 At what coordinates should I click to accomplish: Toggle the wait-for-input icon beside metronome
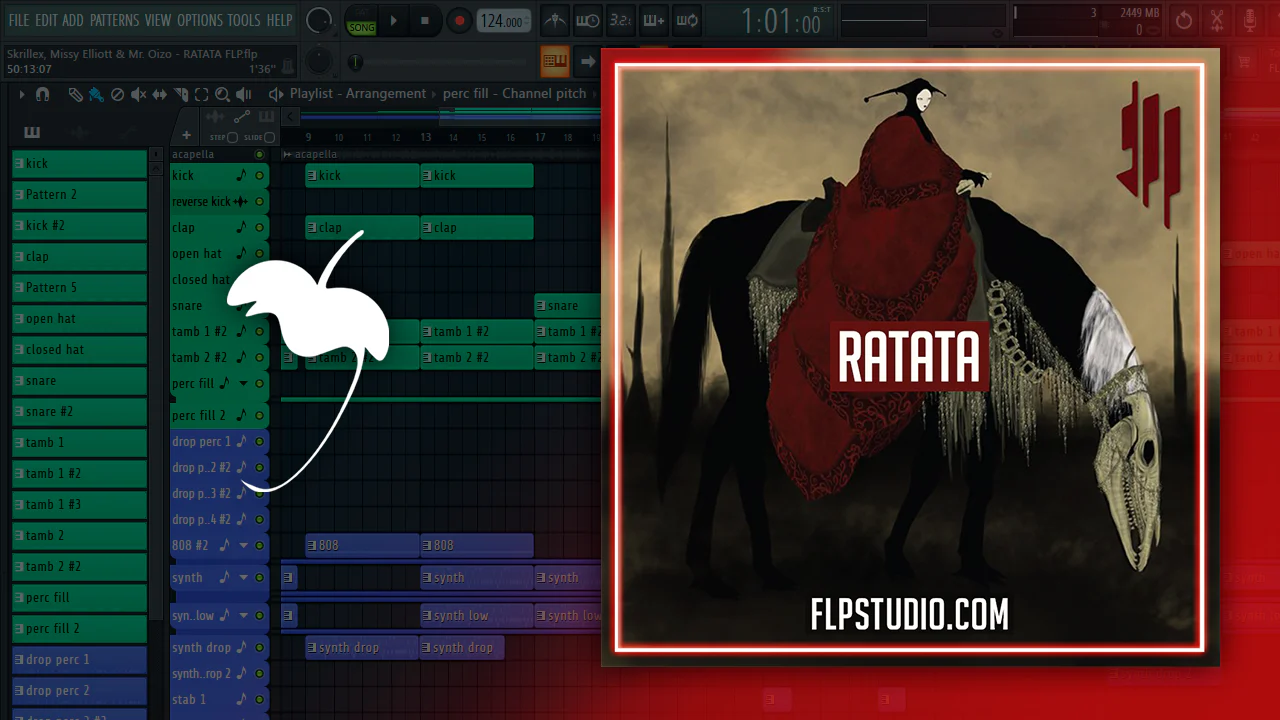click(x=588, y=20)
